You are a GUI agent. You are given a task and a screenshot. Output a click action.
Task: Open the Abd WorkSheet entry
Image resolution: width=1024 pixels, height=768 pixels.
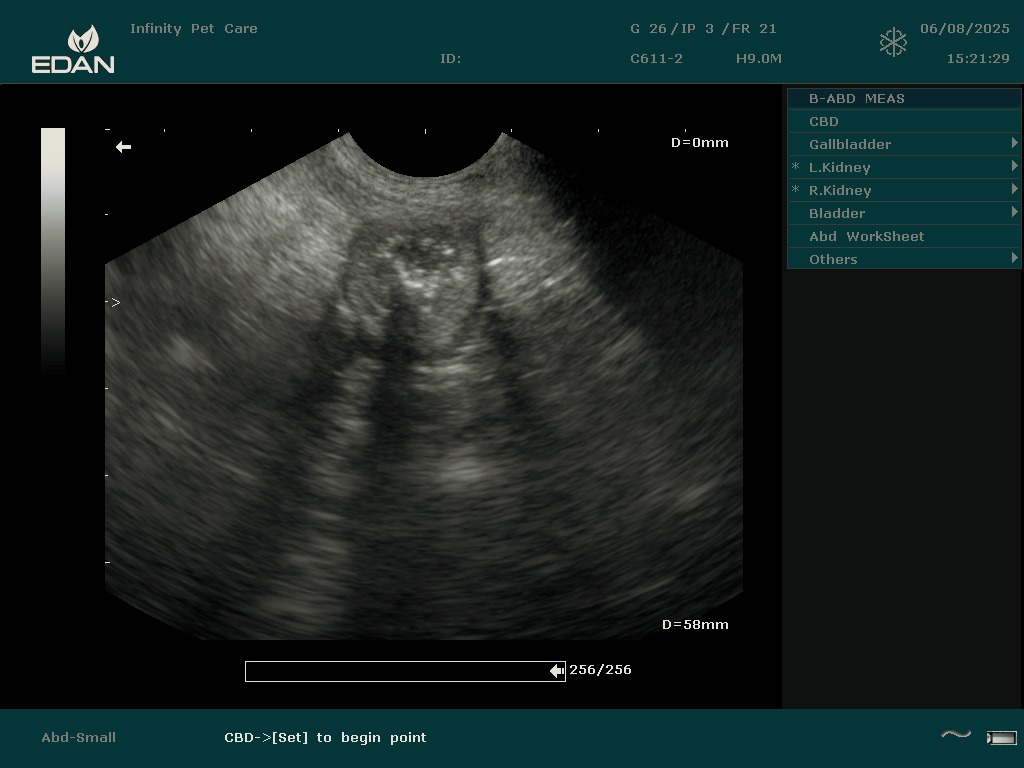(x=866, y=236)
